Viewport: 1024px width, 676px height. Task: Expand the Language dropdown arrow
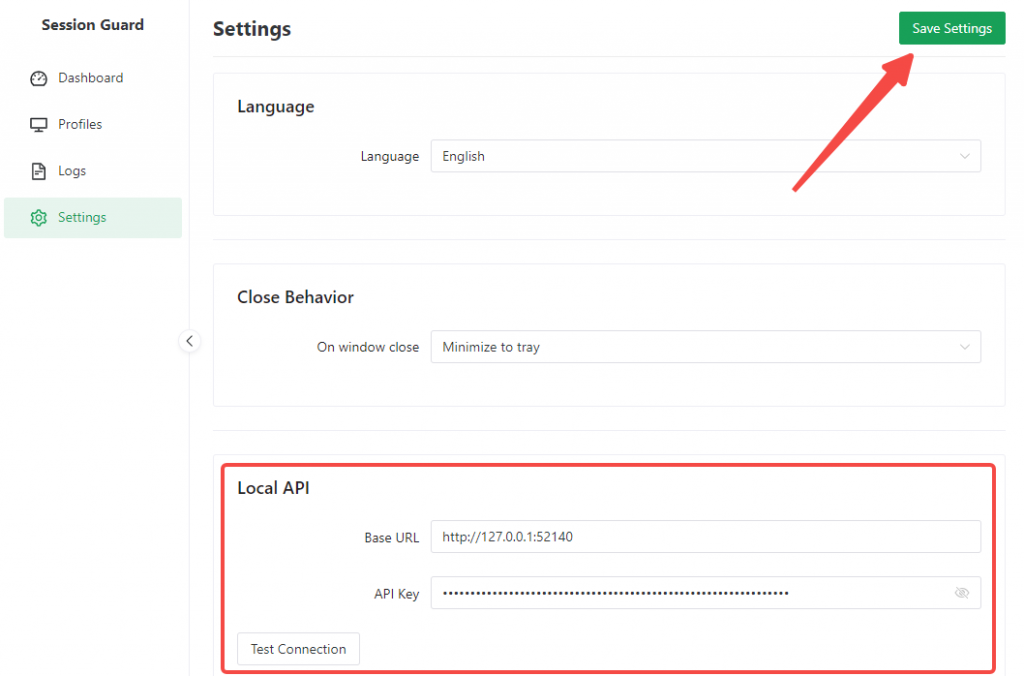pos(964,157)
